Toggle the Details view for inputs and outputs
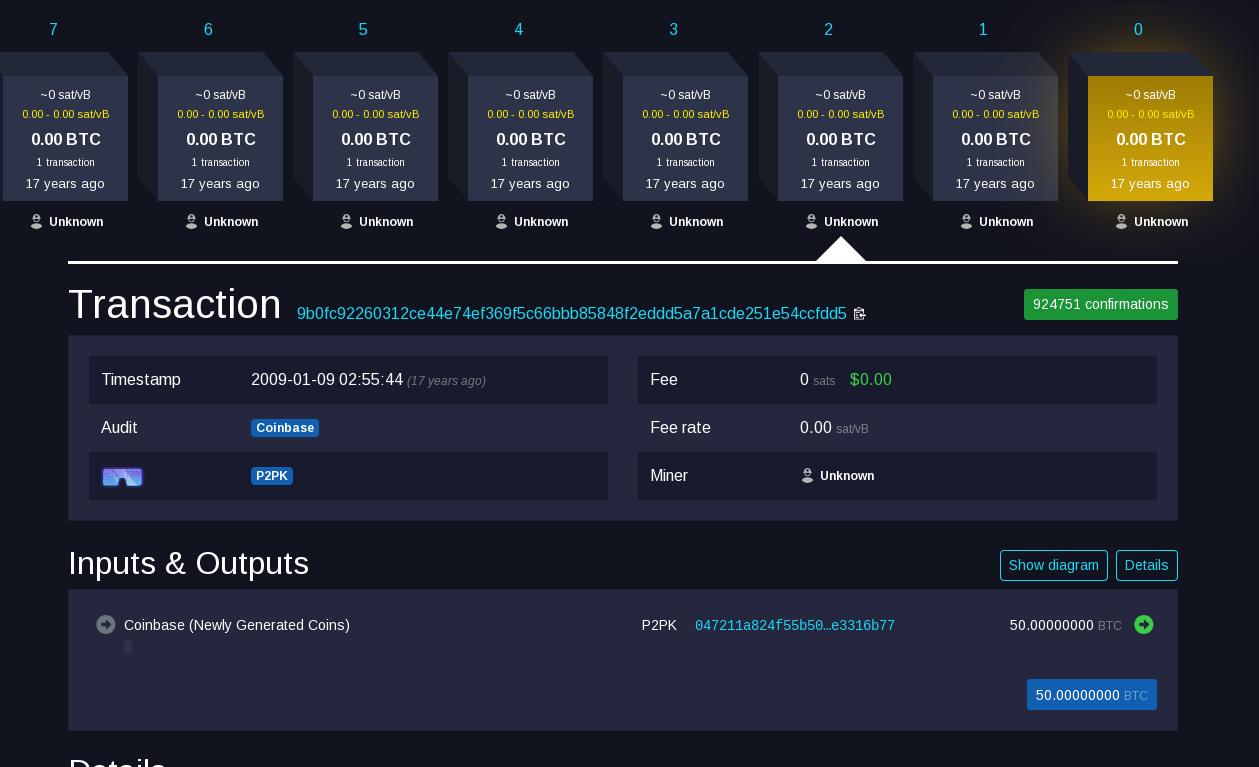 [1146, 565]
